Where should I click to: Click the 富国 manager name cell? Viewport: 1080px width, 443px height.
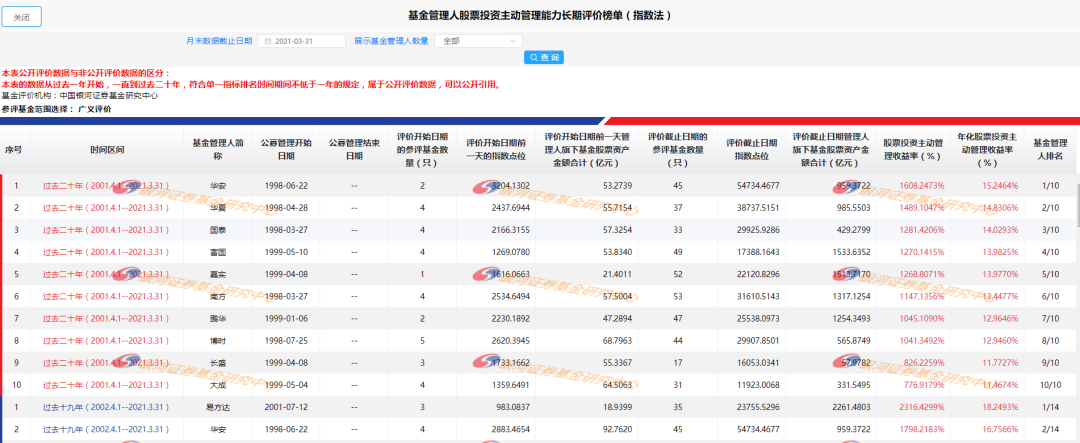pos(218,252)
